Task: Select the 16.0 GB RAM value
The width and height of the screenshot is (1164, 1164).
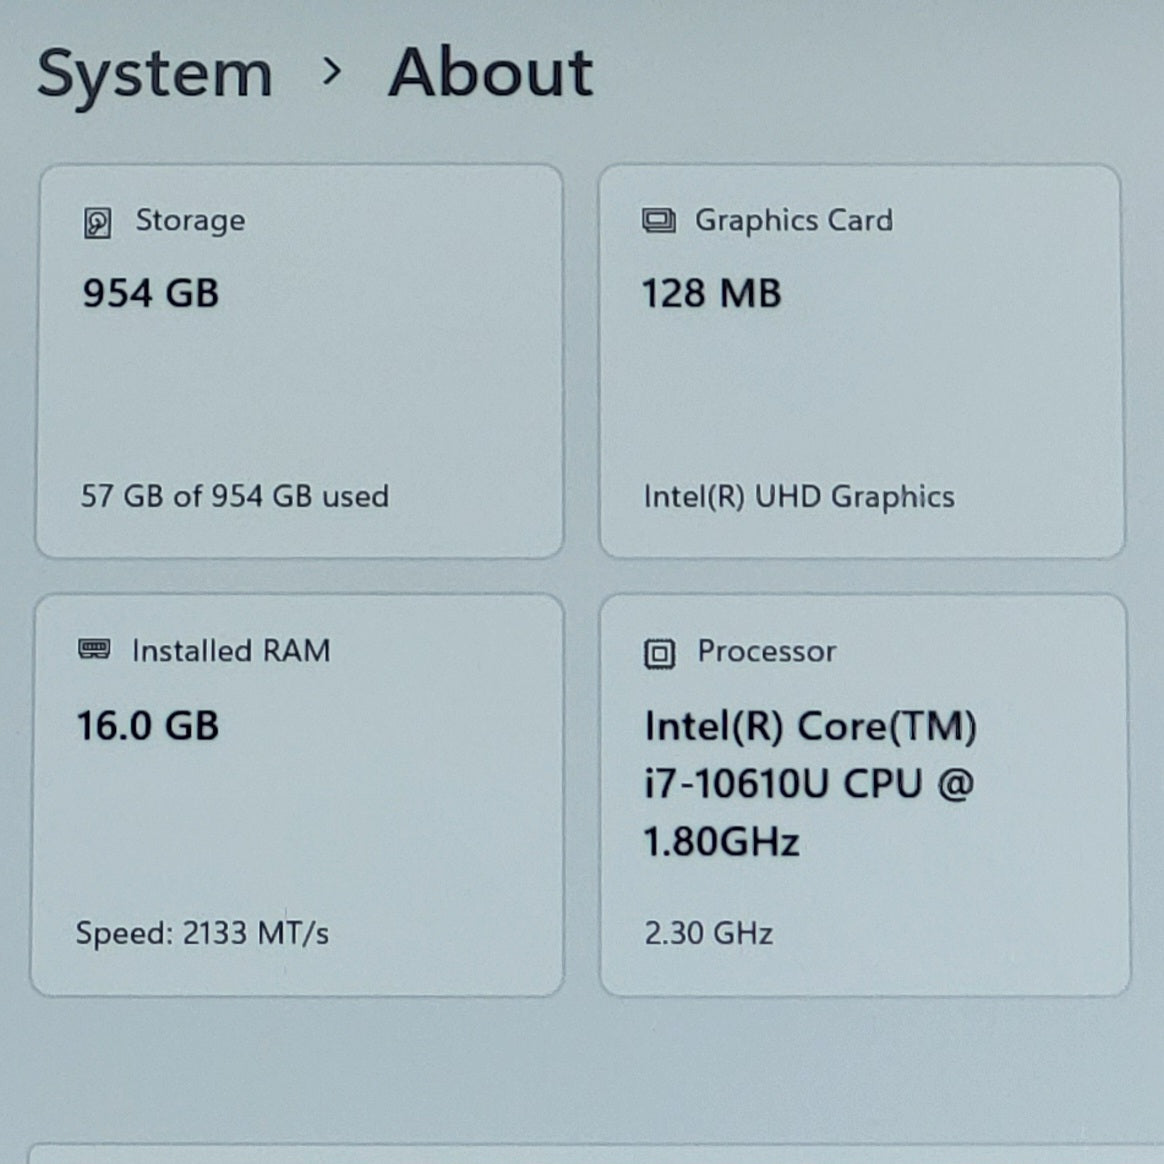Action: point(148,725)
